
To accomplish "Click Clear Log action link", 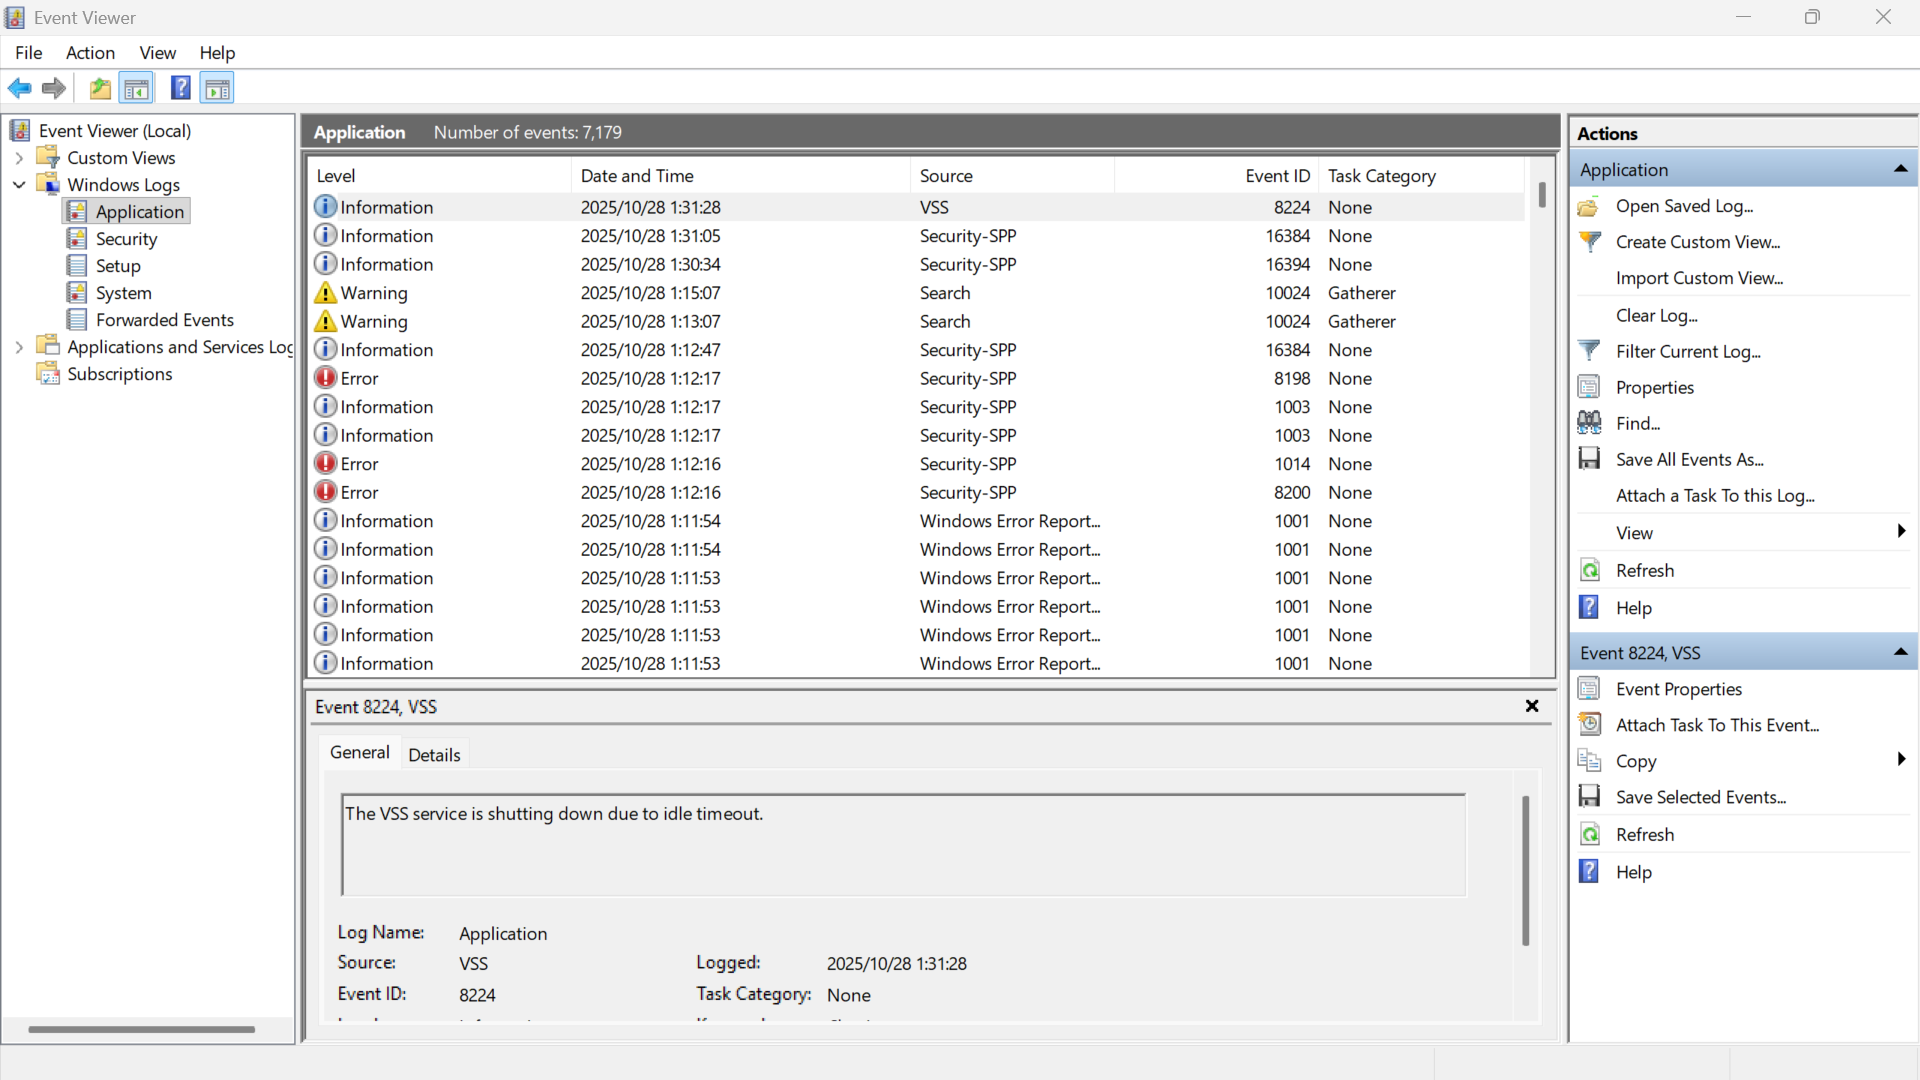I will [x=1656, y=315].
